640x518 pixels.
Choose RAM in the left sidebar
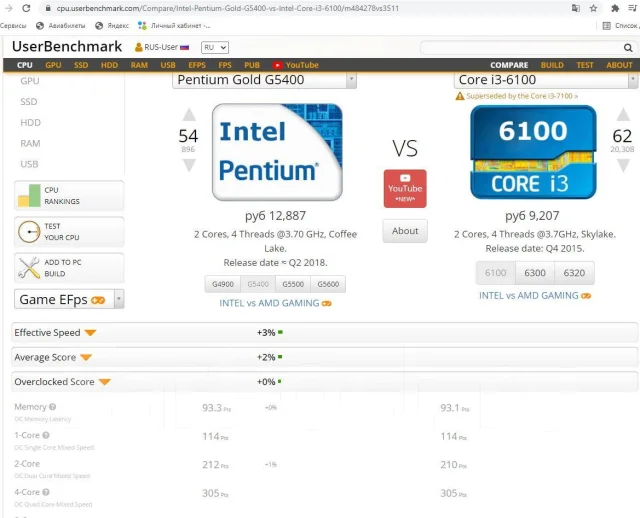pyautogui.click(x=30, y=143)
